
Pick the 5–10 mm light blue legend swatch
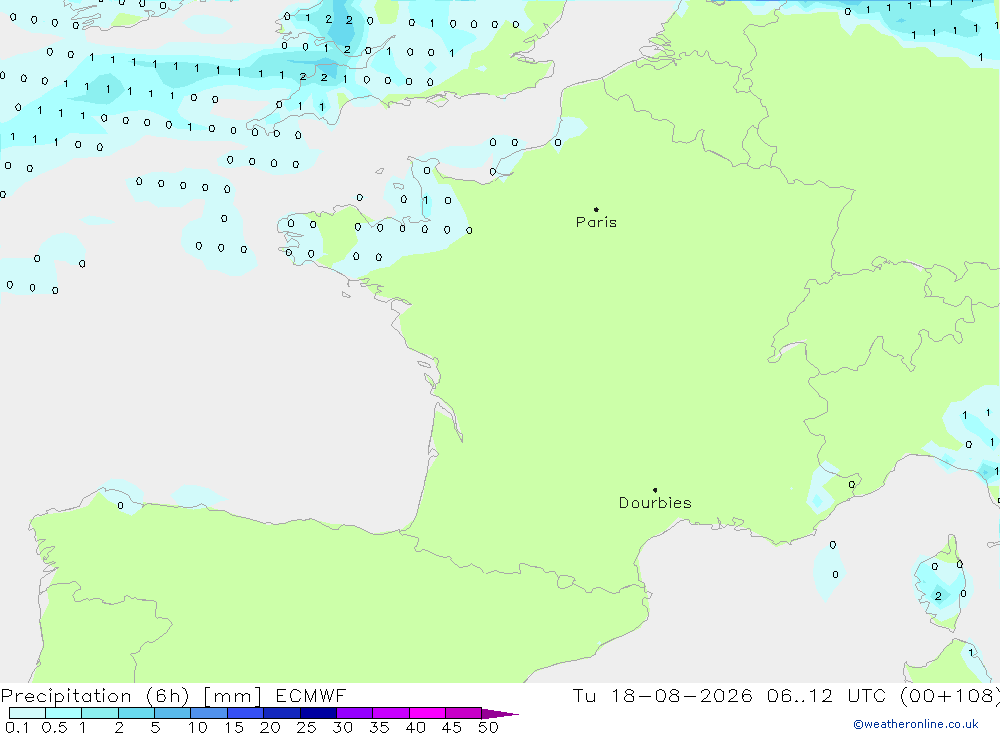click(172, 713)
